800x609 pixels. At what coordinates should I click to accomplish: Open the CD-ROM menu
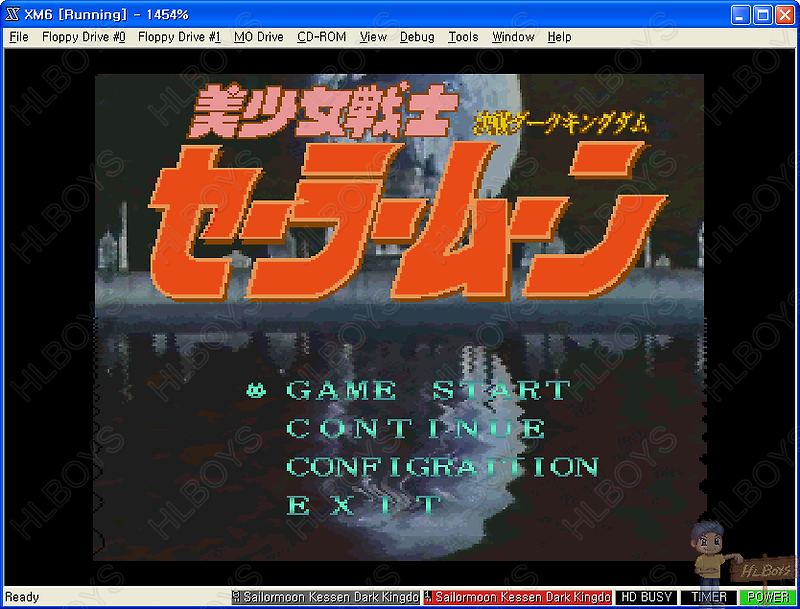tap(321, 37)
